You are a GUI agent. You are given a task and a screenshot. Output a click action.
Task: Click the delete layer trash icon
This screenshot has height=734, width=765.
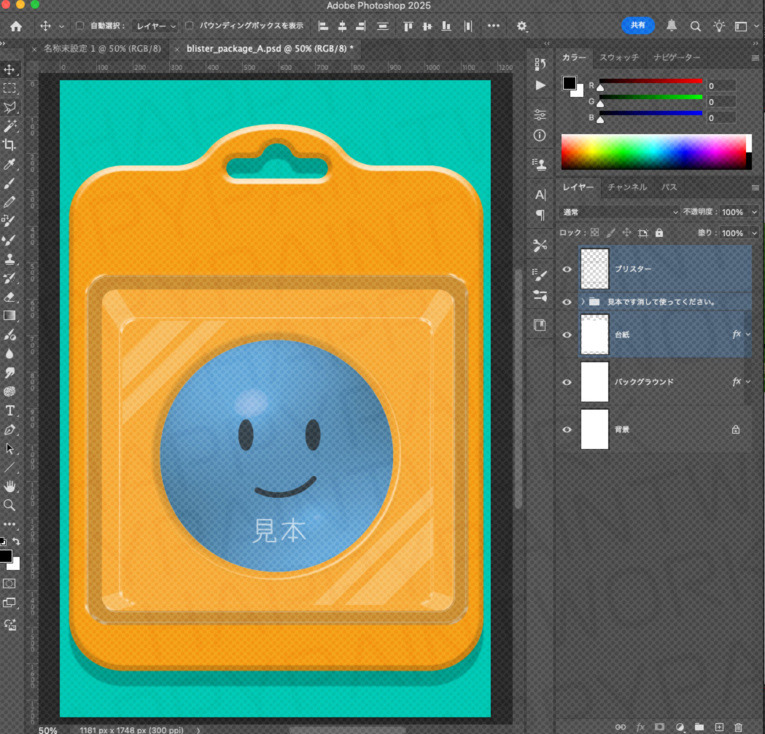point(738,726)
